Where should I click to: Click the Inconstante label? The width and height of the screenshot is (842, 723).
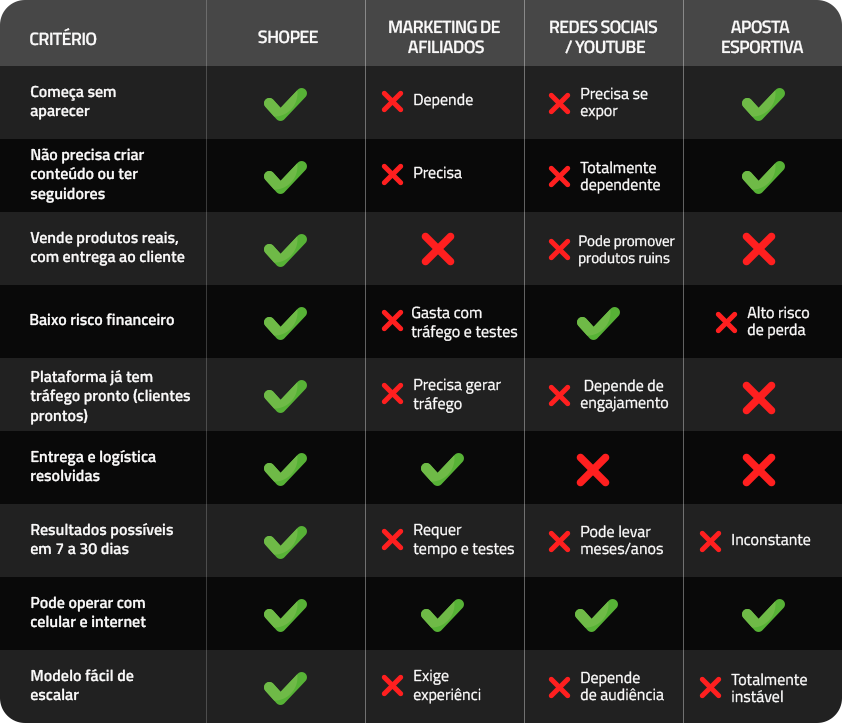click(x=770, y=540)
